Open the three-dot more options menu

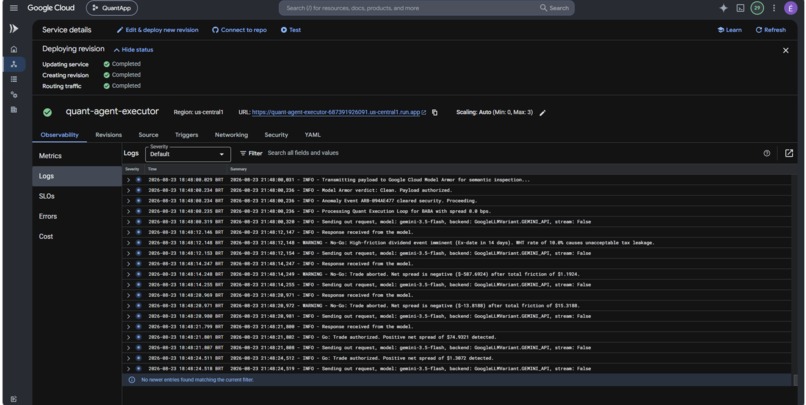(x=774, y=8)
